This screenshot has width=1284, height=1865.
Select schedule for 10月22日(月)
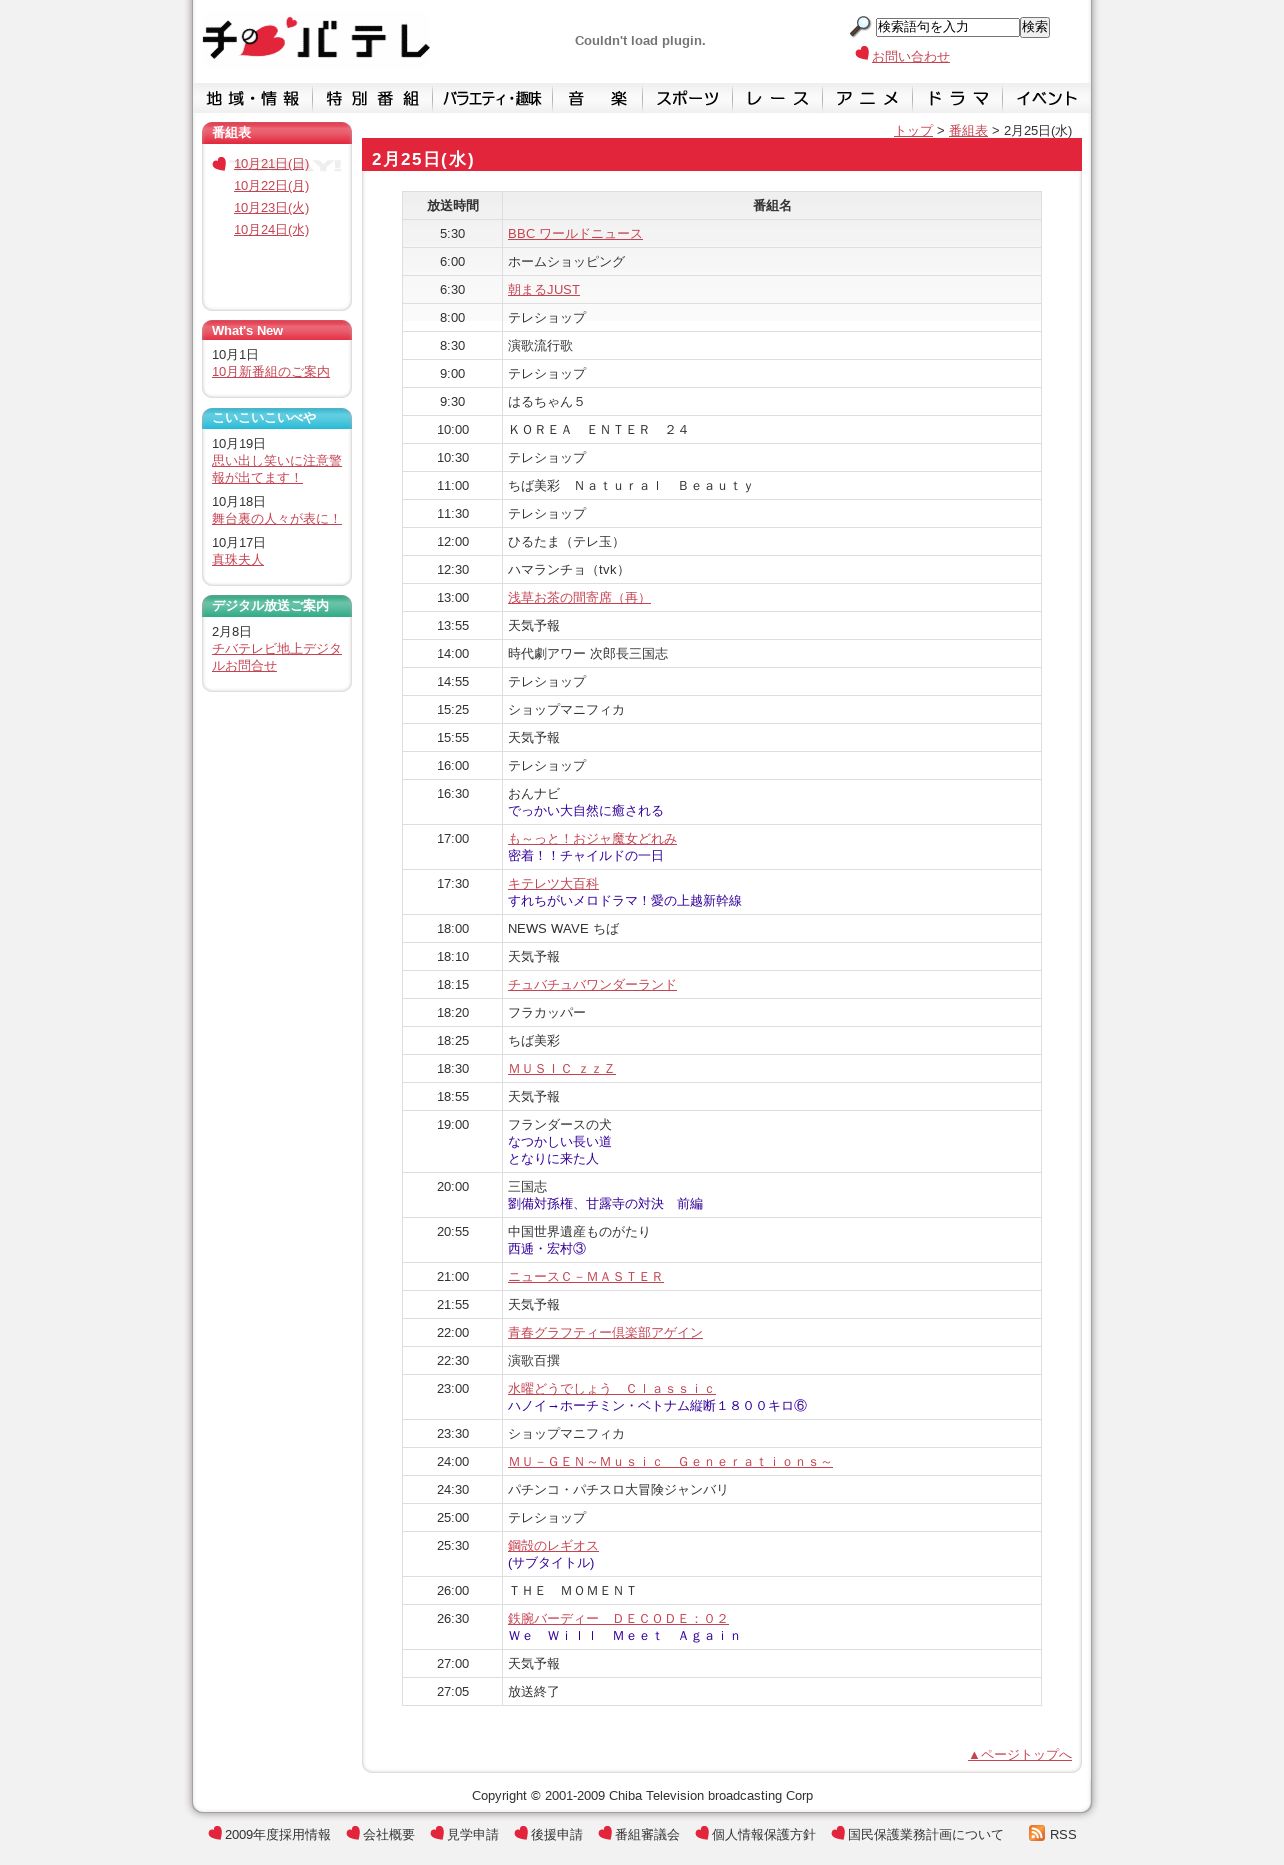[x=271, y=186]
